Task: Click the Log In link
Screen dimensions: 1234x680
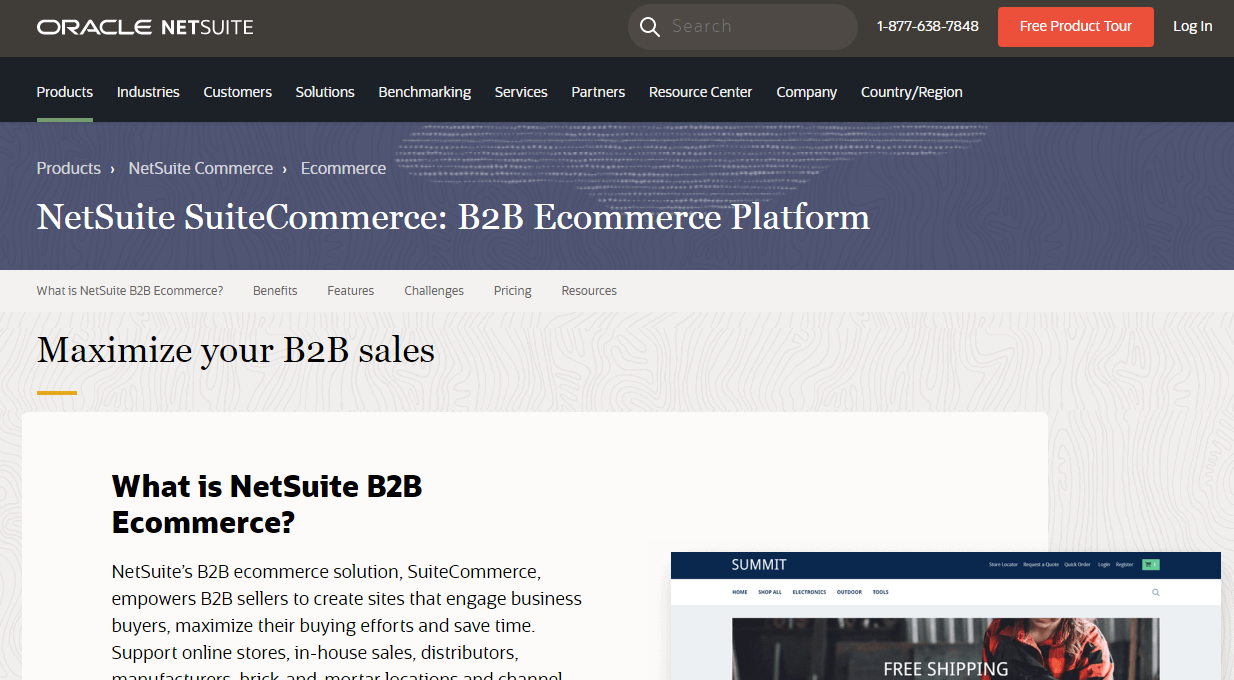Action: [1192, 26]
